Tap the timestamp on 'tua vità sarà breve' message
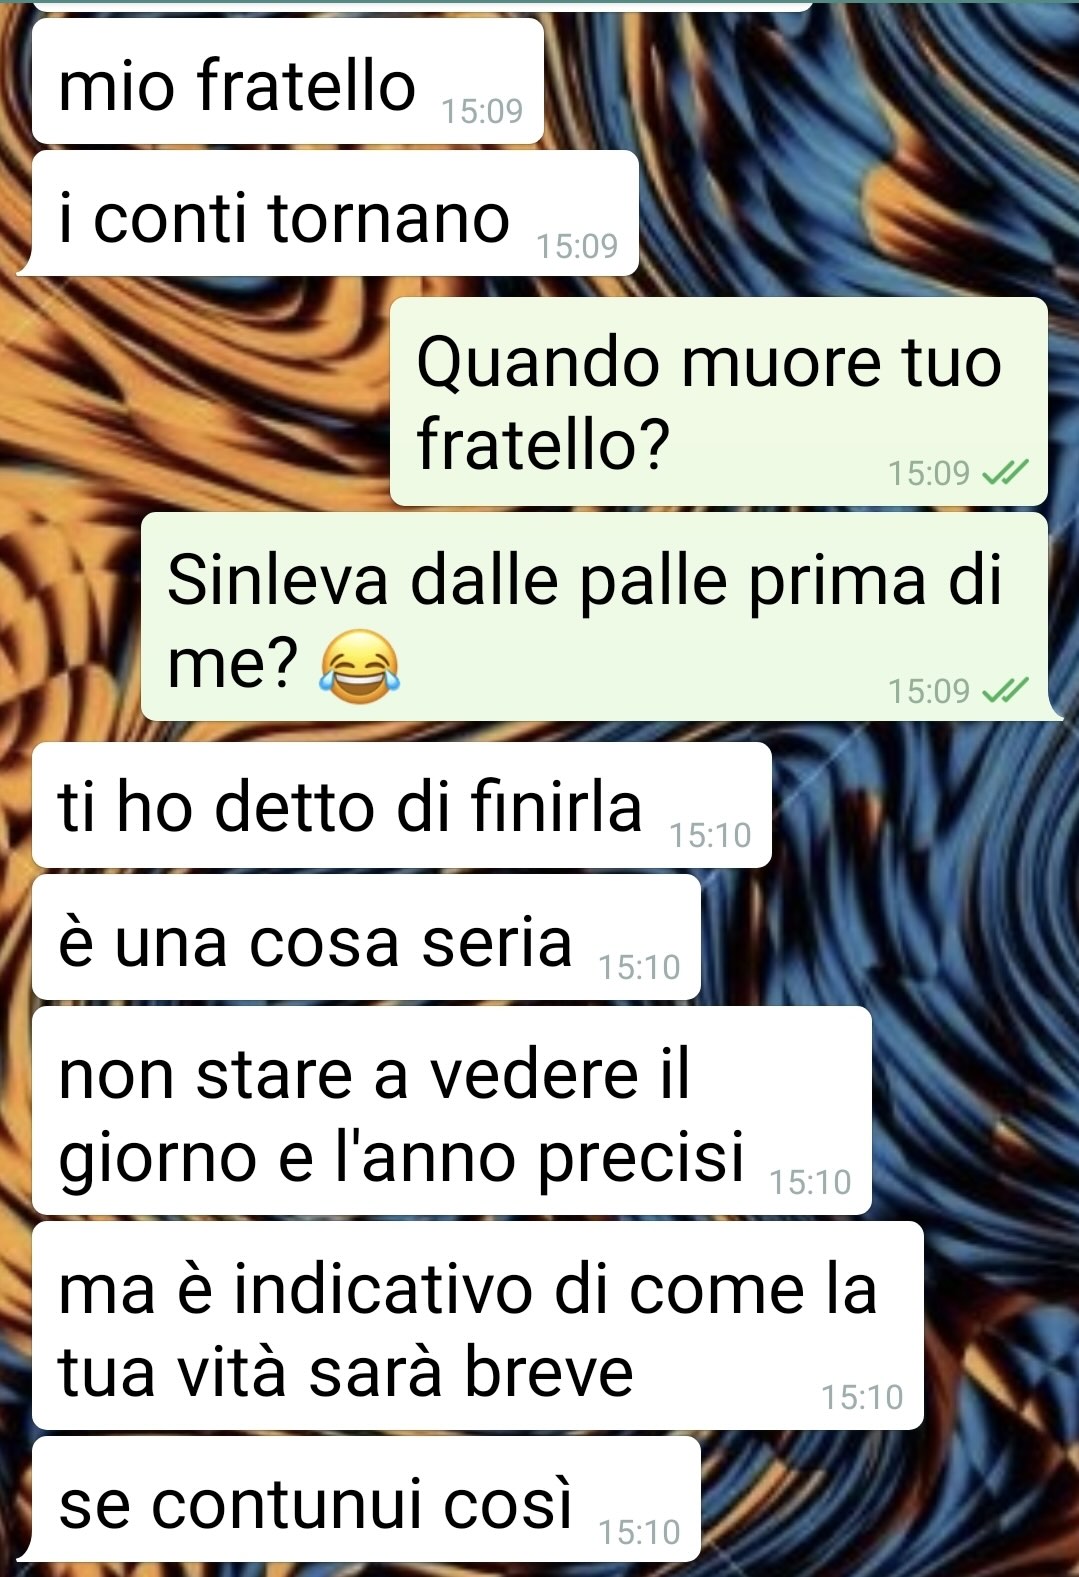This screenshot has height=1577, width=1079. tap(862, 1397)
